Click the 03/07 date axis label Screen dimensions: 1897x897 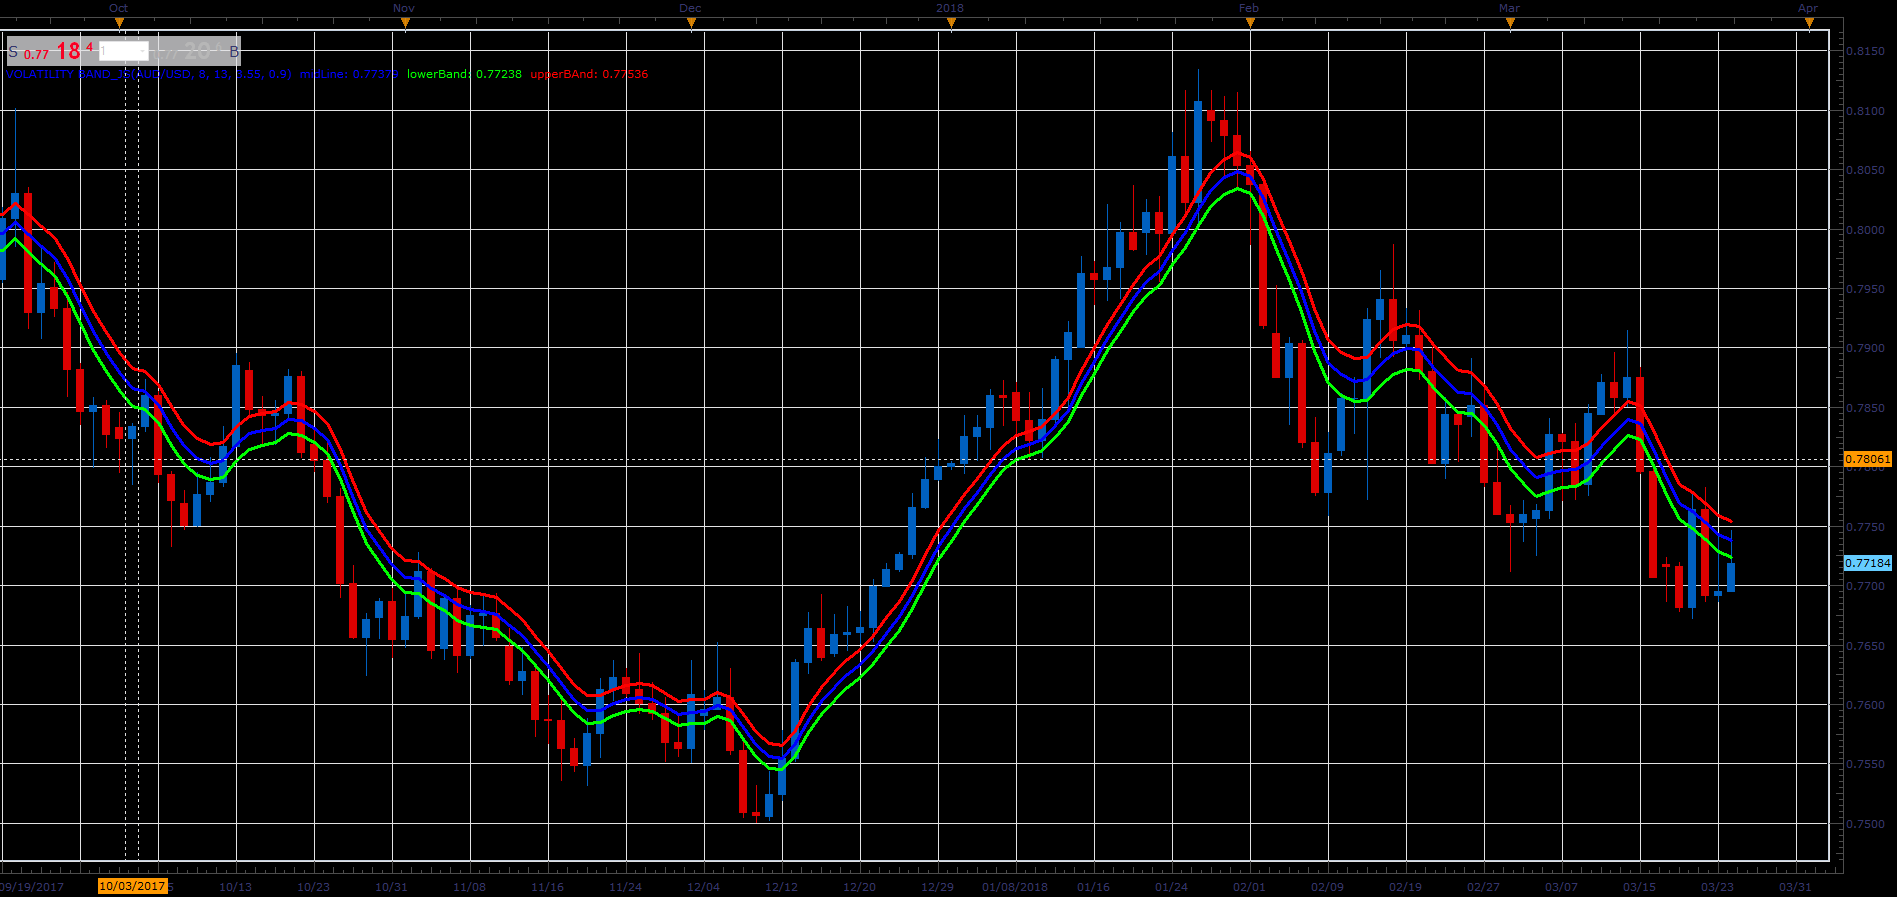coord(1562,887)
